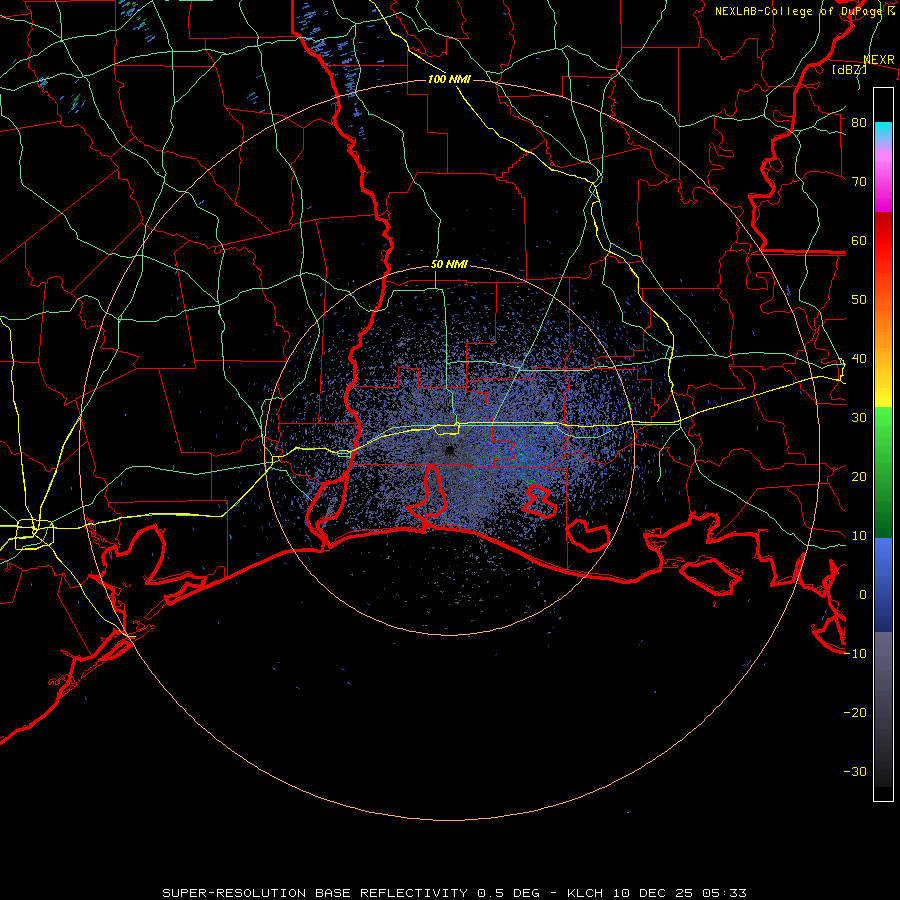Click the NEXR label near the top right
This screenshot has height=900, width=900.
pos(879,60)
